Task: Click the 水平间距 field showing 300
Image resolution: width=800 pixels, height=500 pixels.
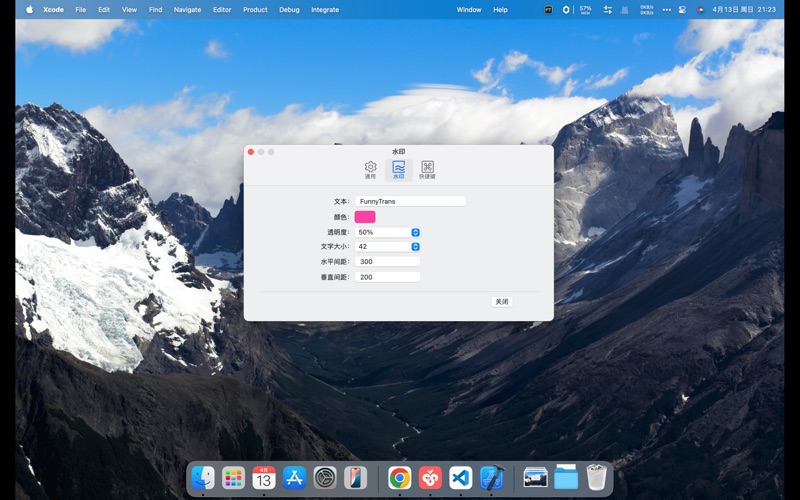Action: click(387, 261)
